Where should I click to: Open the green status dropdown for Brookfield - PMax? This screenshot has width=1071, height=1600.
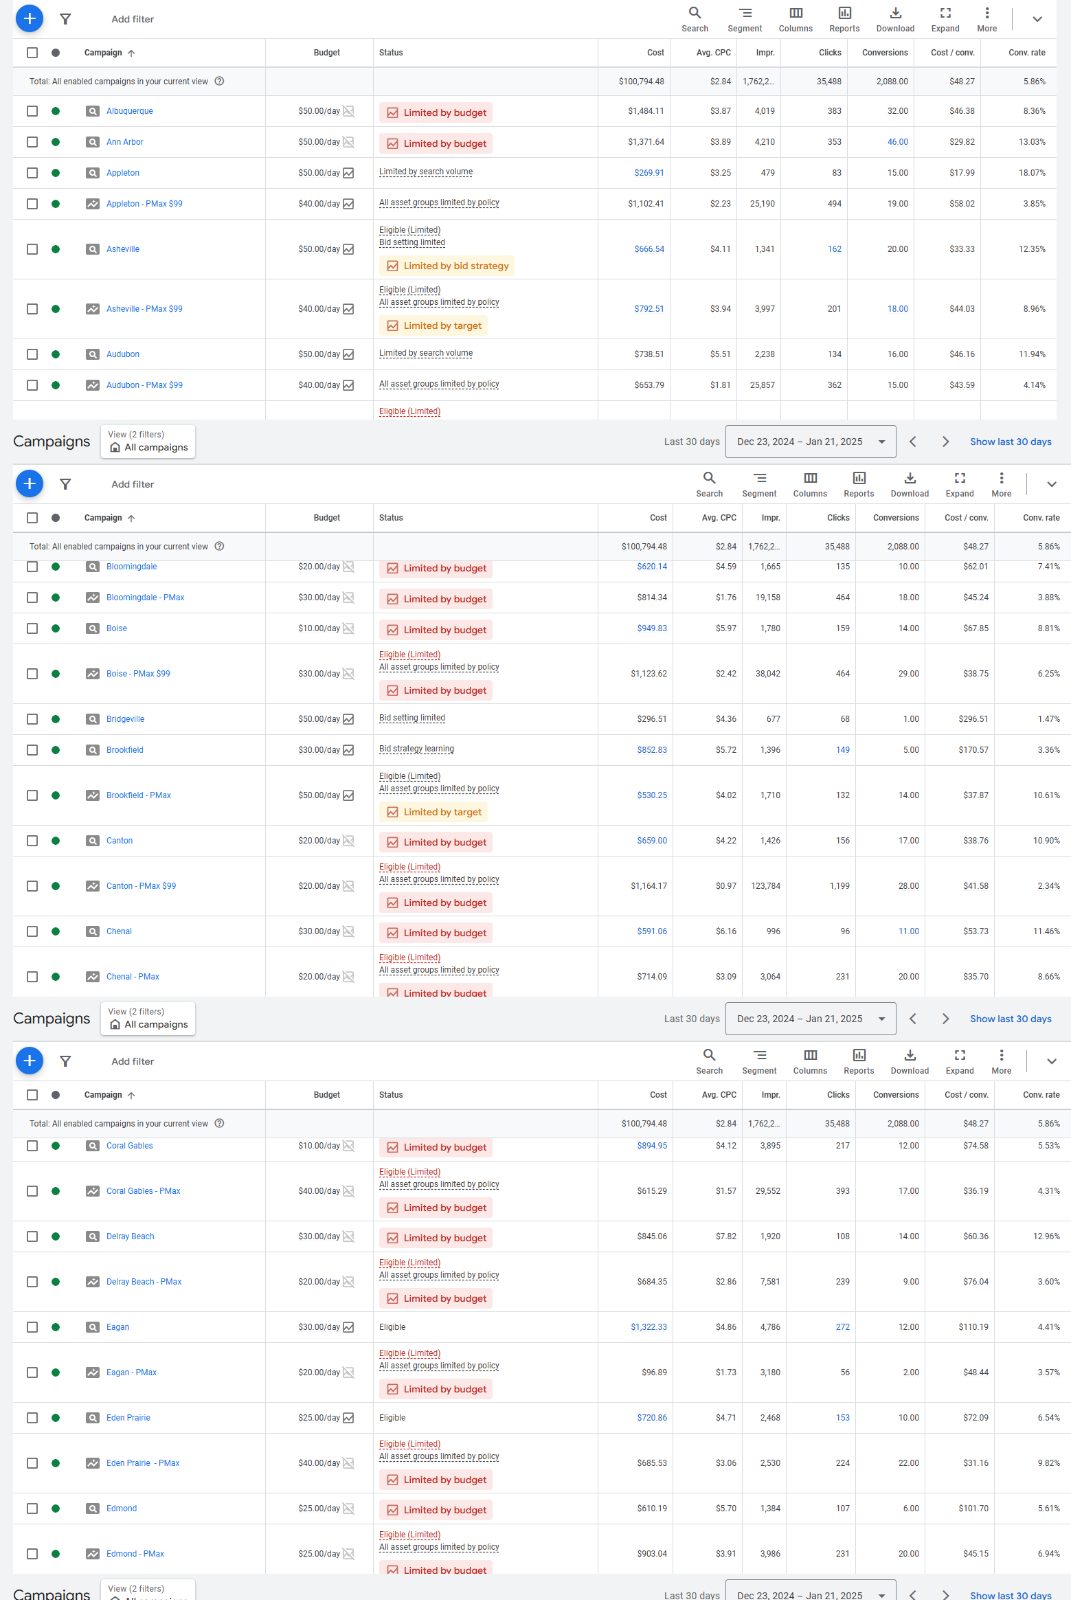click(55, 795)
